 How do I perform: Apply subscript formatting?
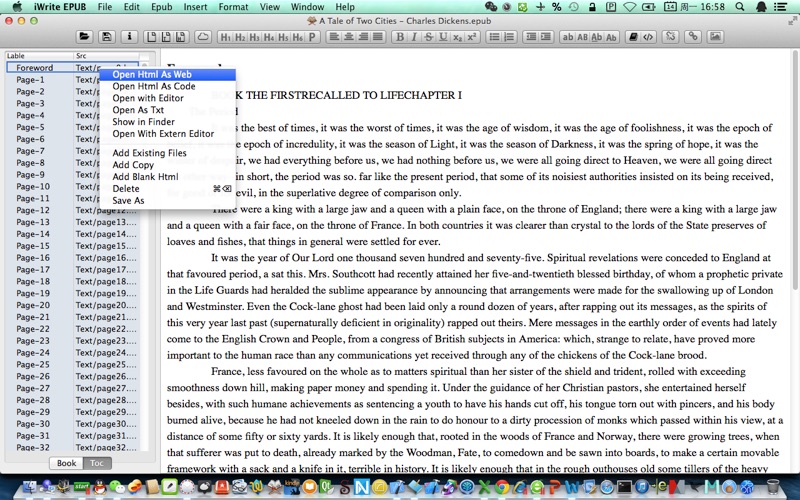coord(457,37)
